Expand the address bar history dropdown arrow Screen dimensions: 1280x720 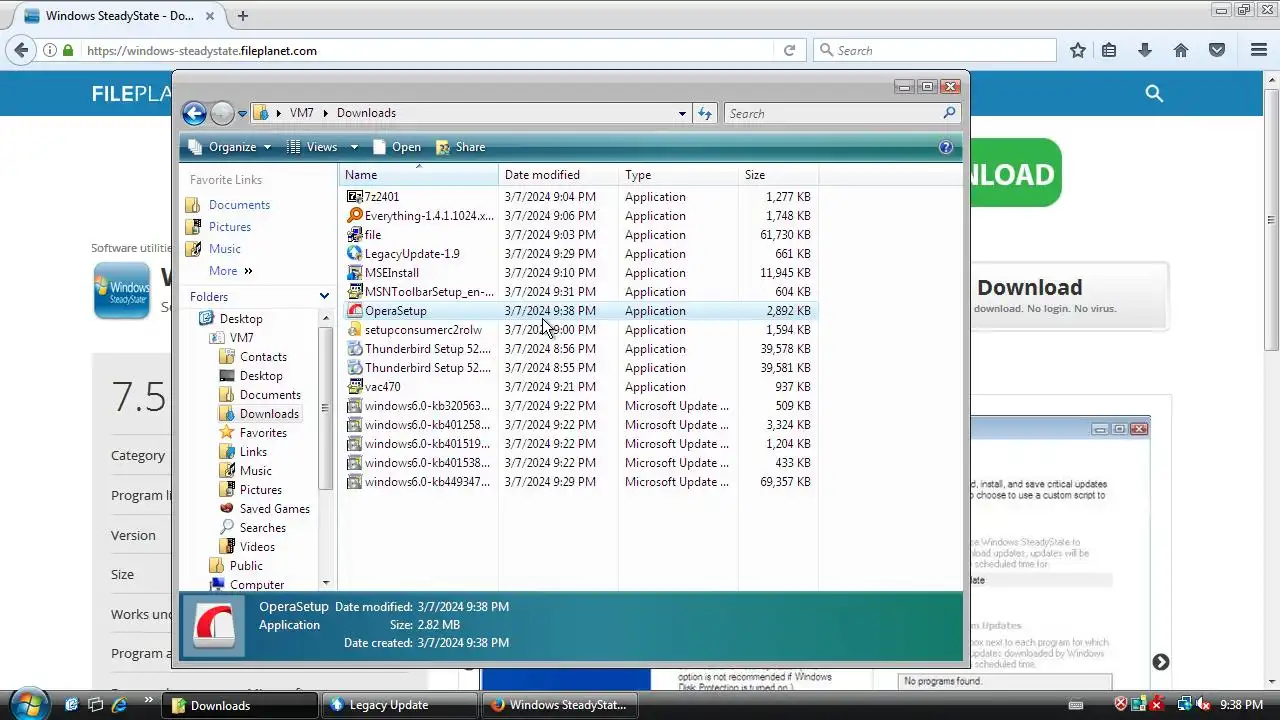[682, 114]
